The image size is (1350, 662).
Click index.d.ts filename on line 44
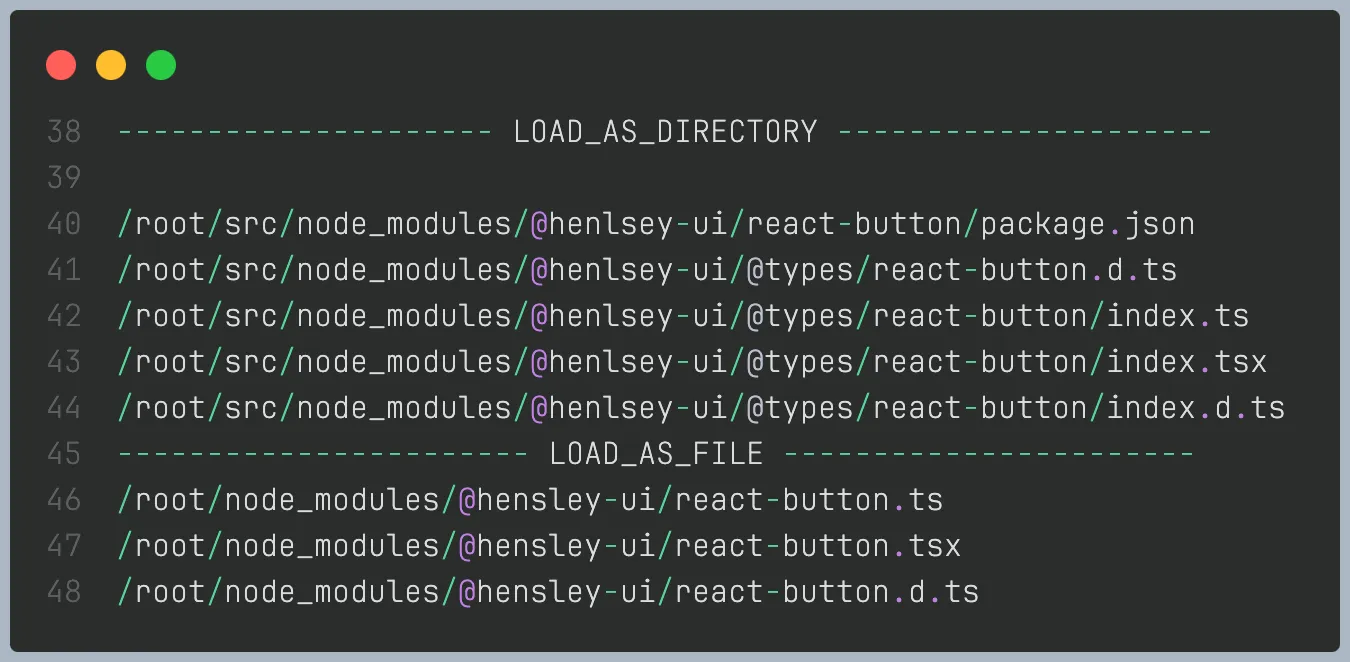[x=1195, y=408]
